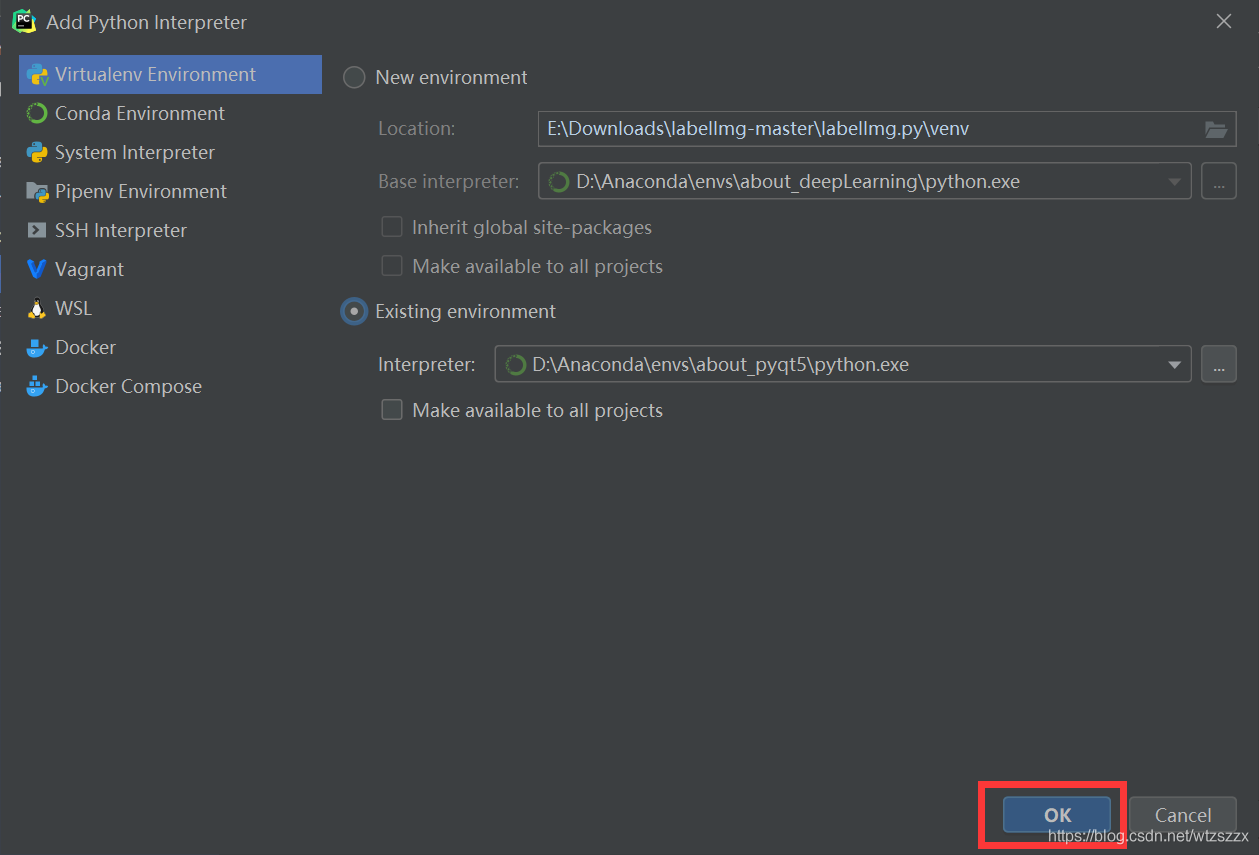Enable Make available to all projects under Interpreter
The height and width of the screenshot is (855, 1259).
coord(392,410)
